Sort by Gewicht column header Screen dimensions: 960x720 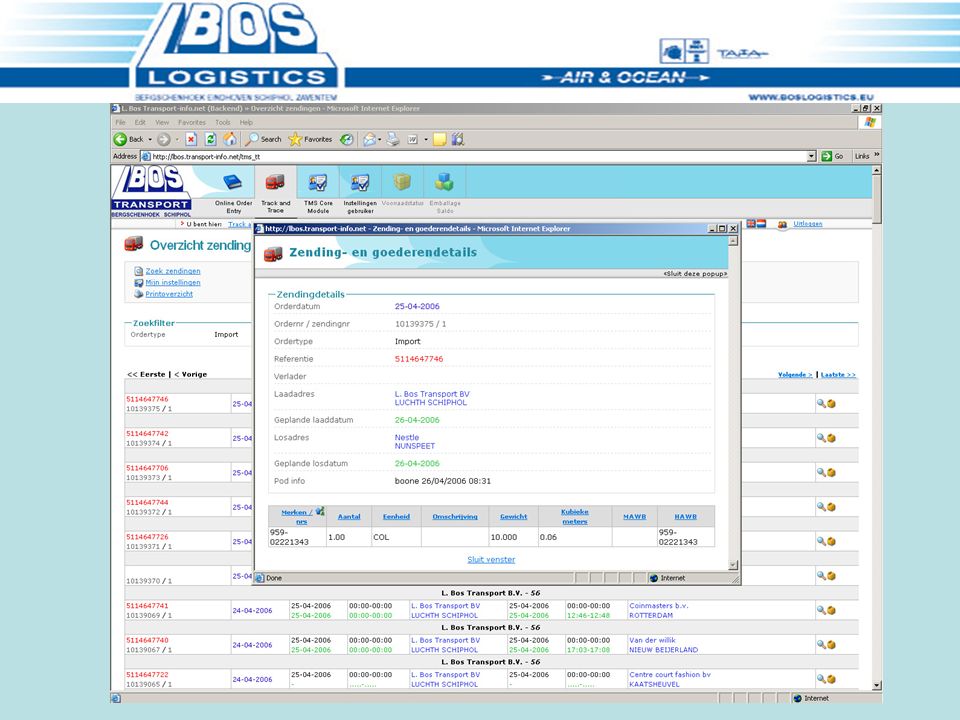513,517
